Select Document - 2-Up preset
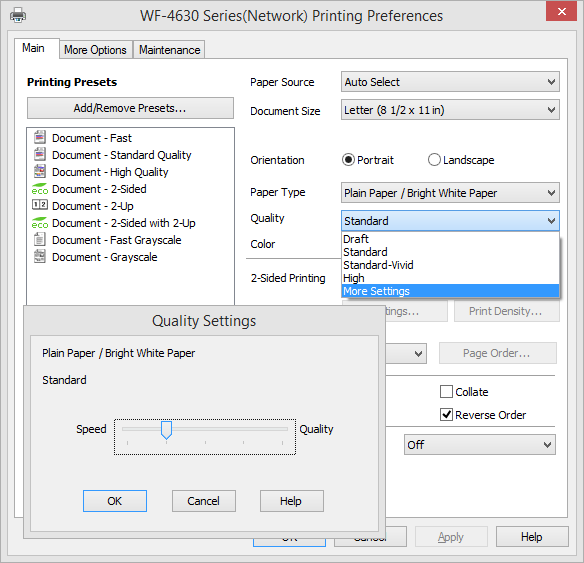 coord(93,206)
